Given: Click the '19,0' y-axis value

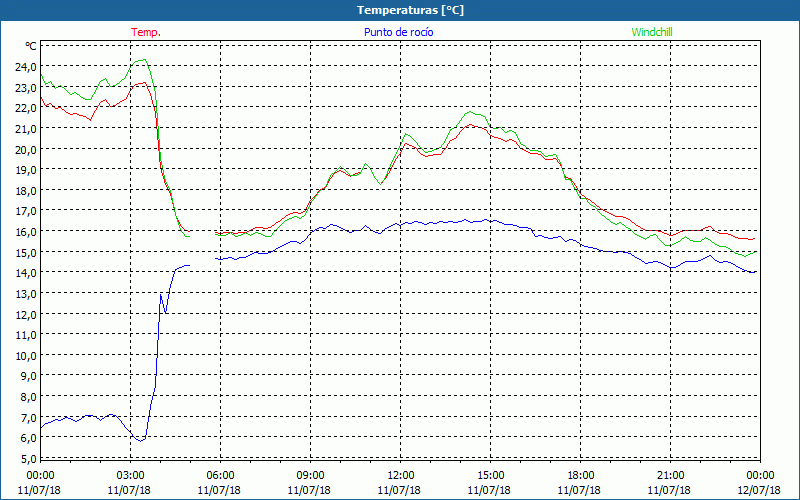Looking at the screenshot, I should click(27, 170).
